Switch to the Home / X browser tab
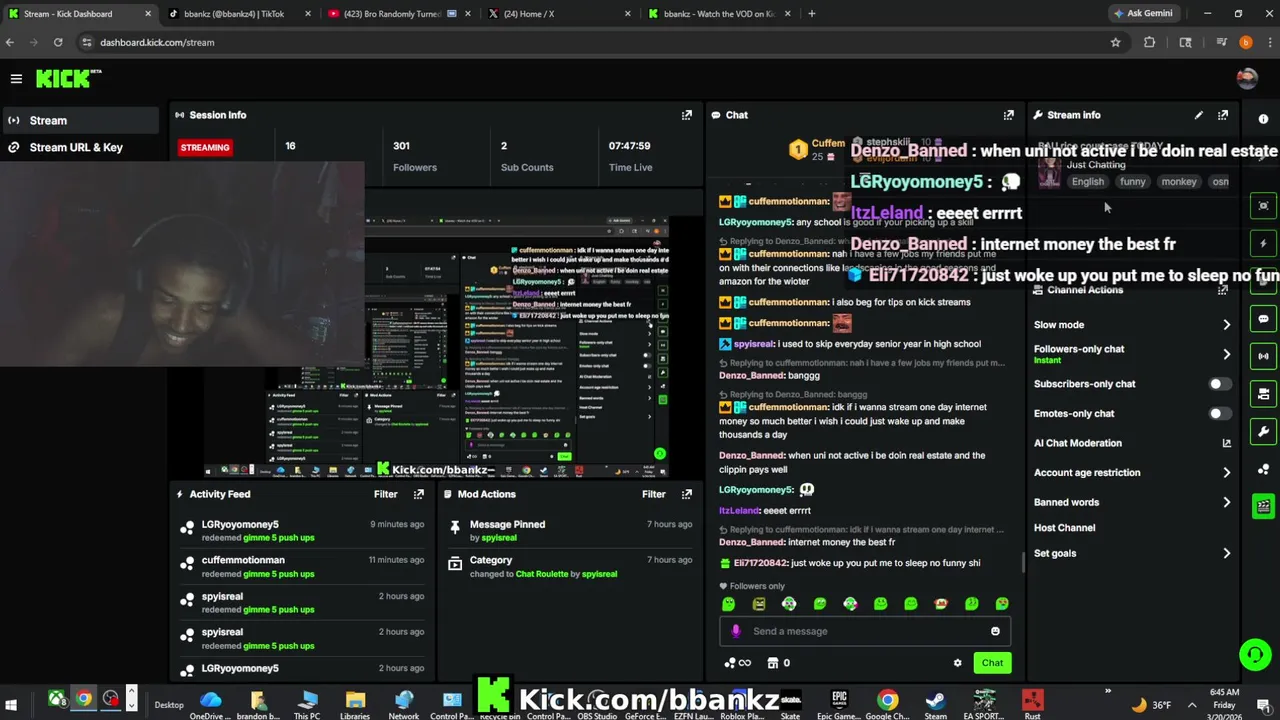This screenshot has height=720, width=1280. 558,14
